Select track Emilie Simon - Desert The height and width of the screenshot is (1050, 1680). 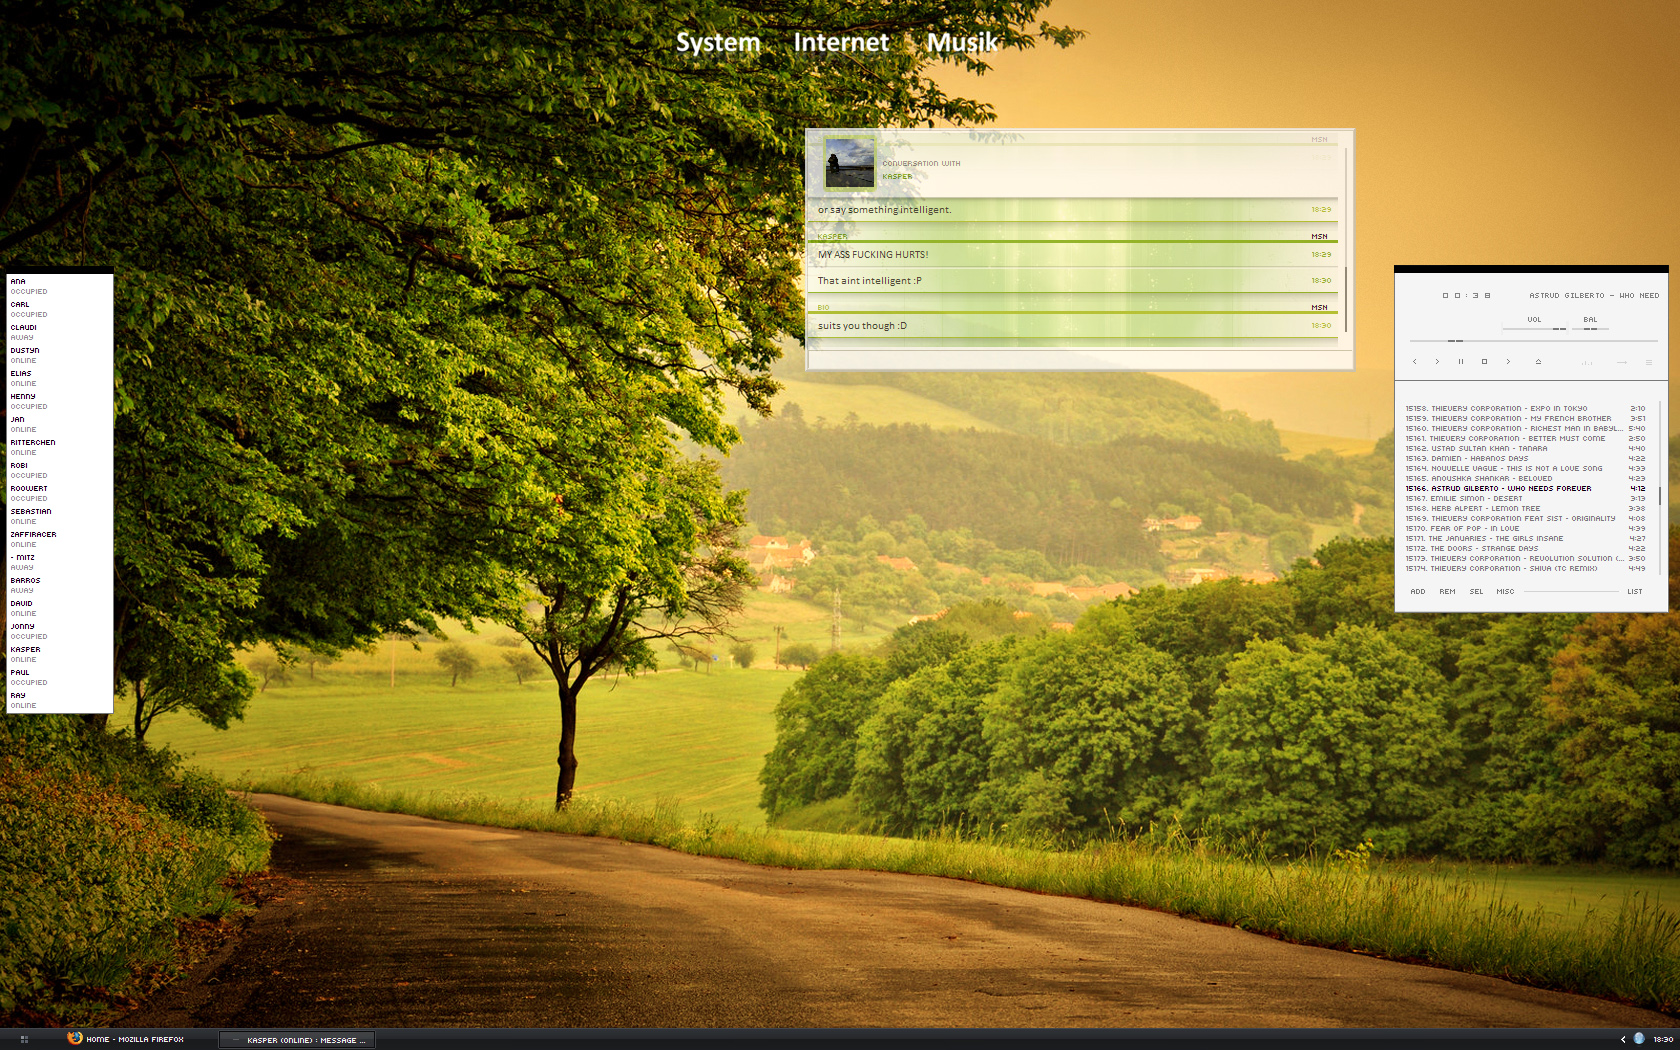pos(1525,499)
